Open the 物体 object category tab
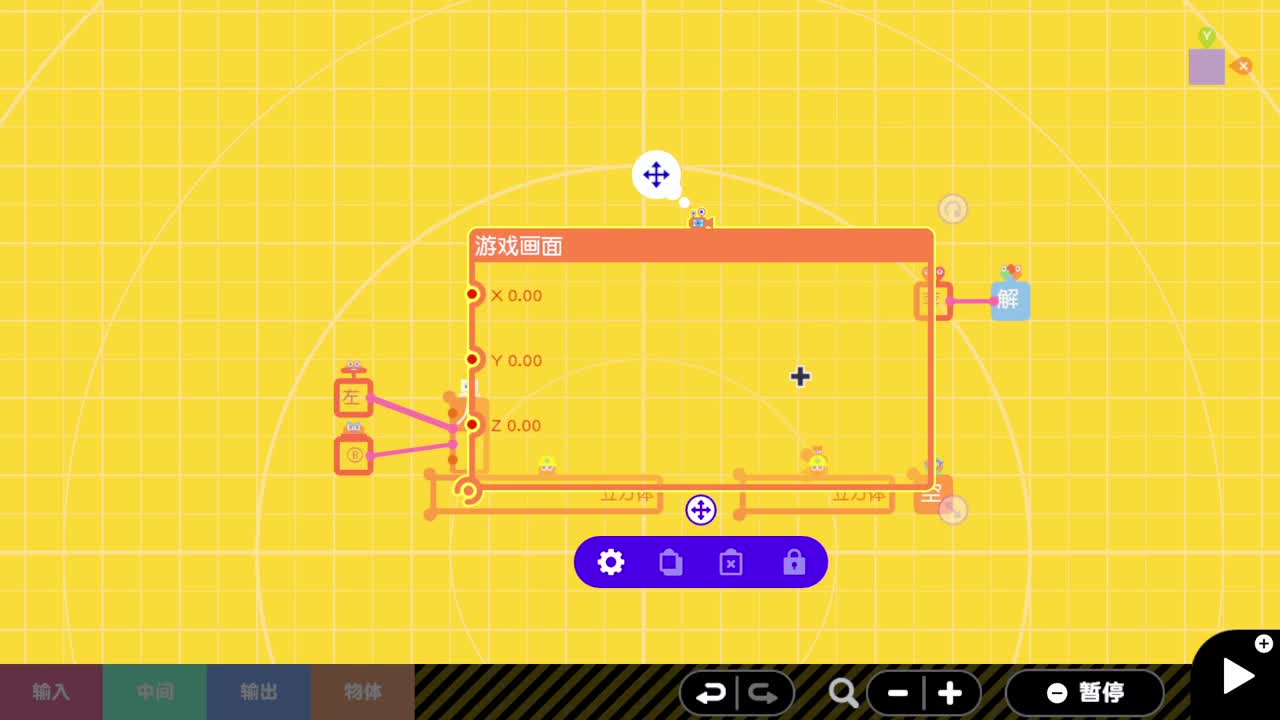 click(363, 692)
